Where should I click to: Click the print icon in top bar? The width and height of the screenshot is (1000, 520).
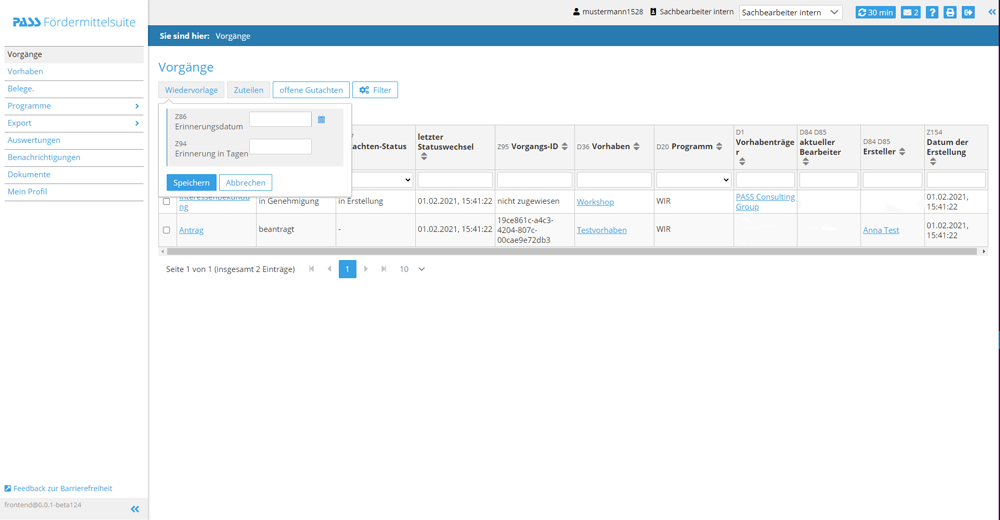950,12
